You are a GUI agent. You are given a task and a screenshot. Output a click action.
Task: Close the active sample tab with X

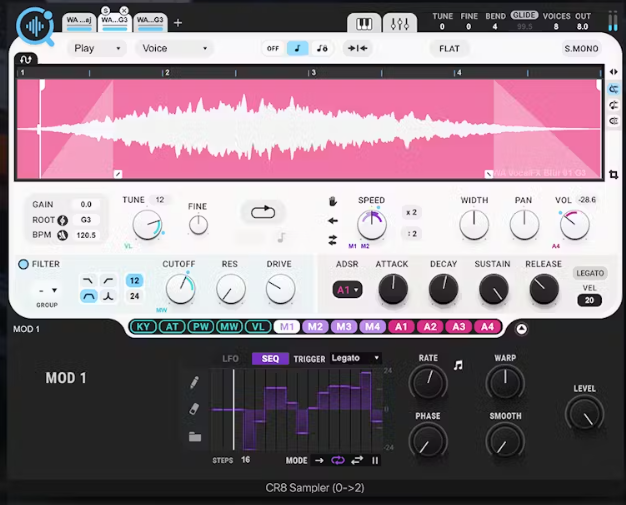[124, 10]
